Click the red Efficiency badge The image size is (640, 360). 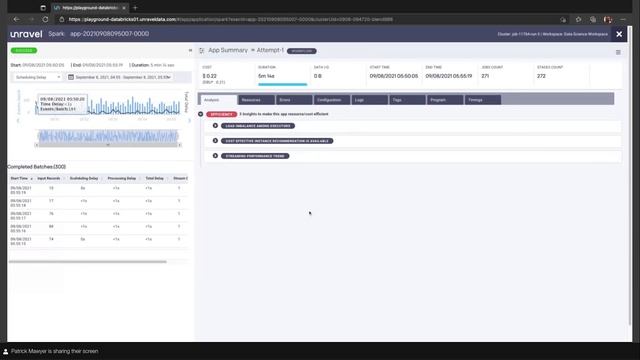[x=222, y=114]
